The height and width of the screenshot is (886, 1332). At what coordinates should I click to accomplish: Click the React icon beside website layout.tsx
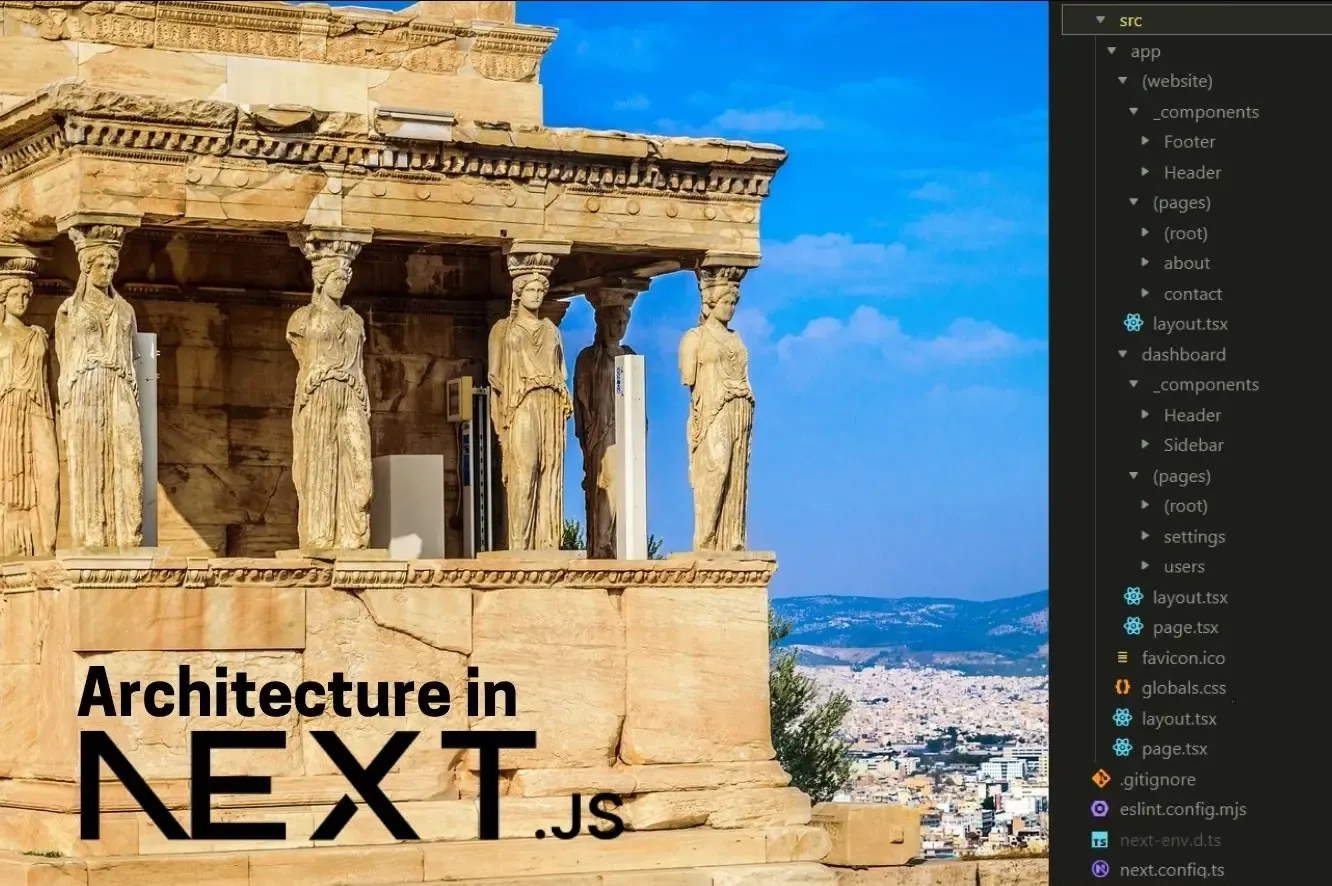[1133, 323]
